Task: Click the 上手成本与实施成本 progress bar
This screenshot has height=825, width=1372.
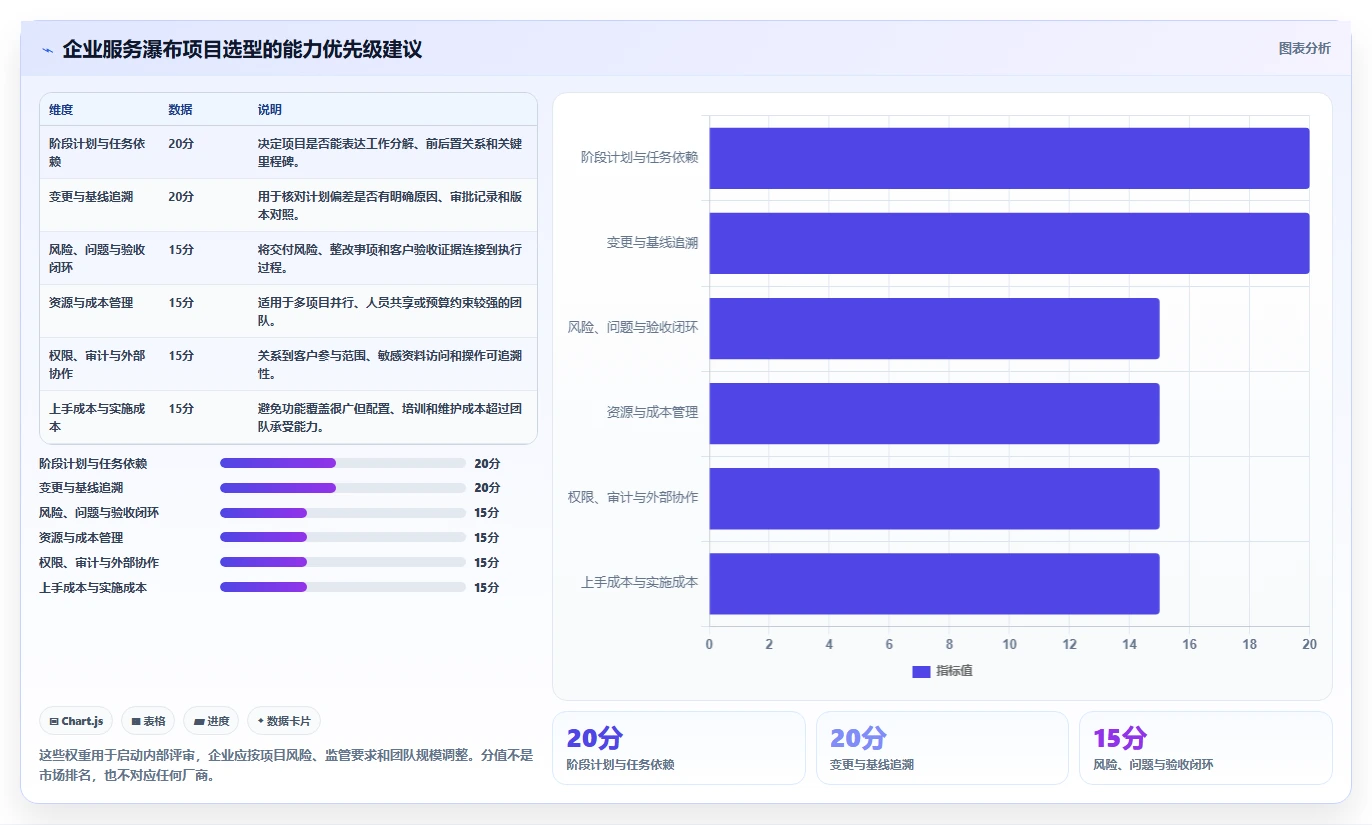Action: (342, 587)
